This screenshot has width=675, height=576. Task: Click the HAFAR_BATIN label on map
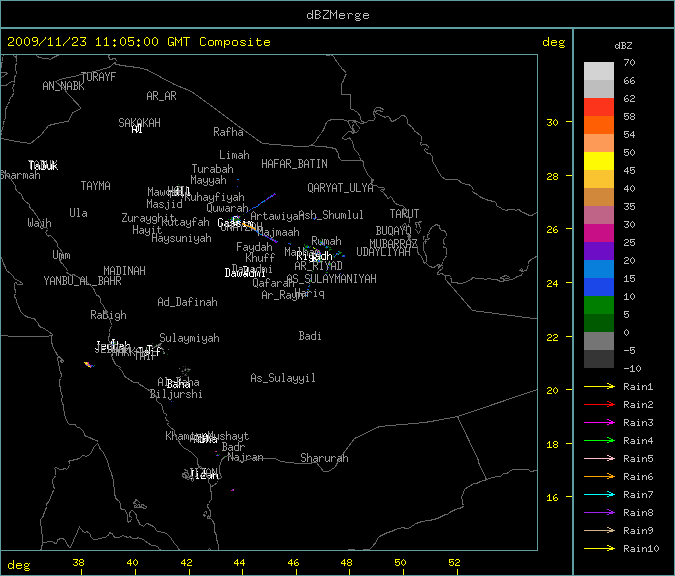[294, 163]
